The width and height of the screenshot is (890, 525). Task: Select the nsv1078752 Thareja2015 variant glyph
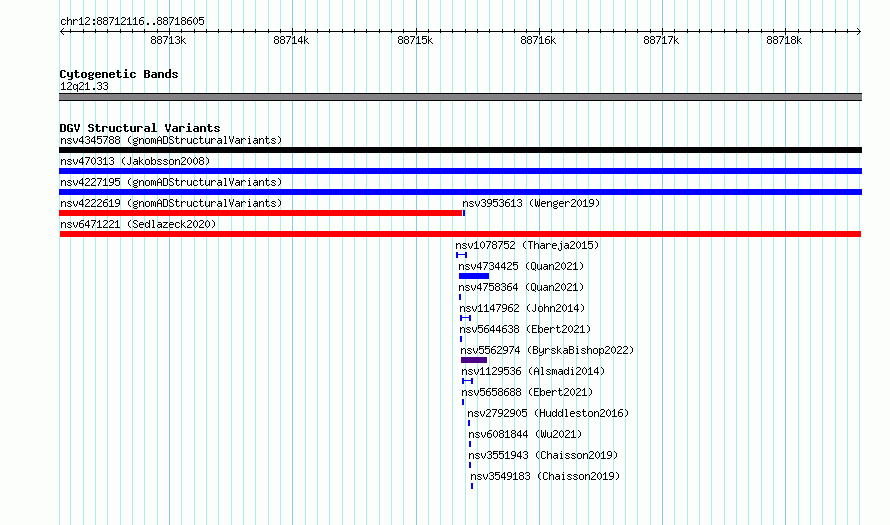(461, 255)
